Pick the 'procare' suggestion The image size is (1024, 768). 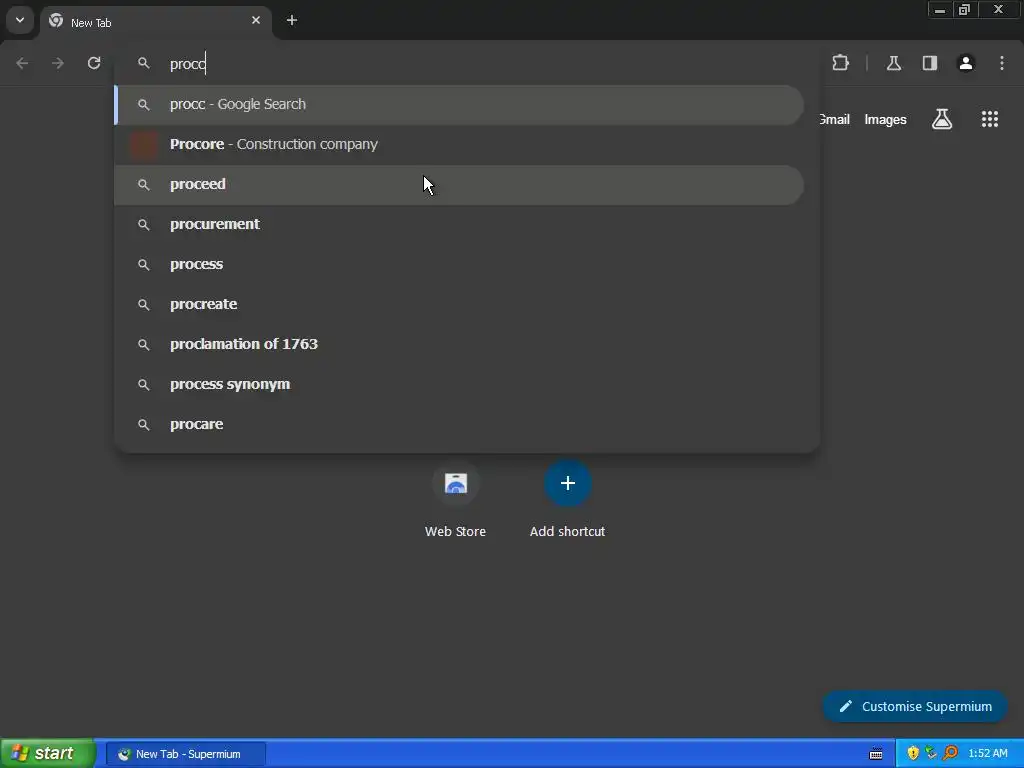pos(459,424)
